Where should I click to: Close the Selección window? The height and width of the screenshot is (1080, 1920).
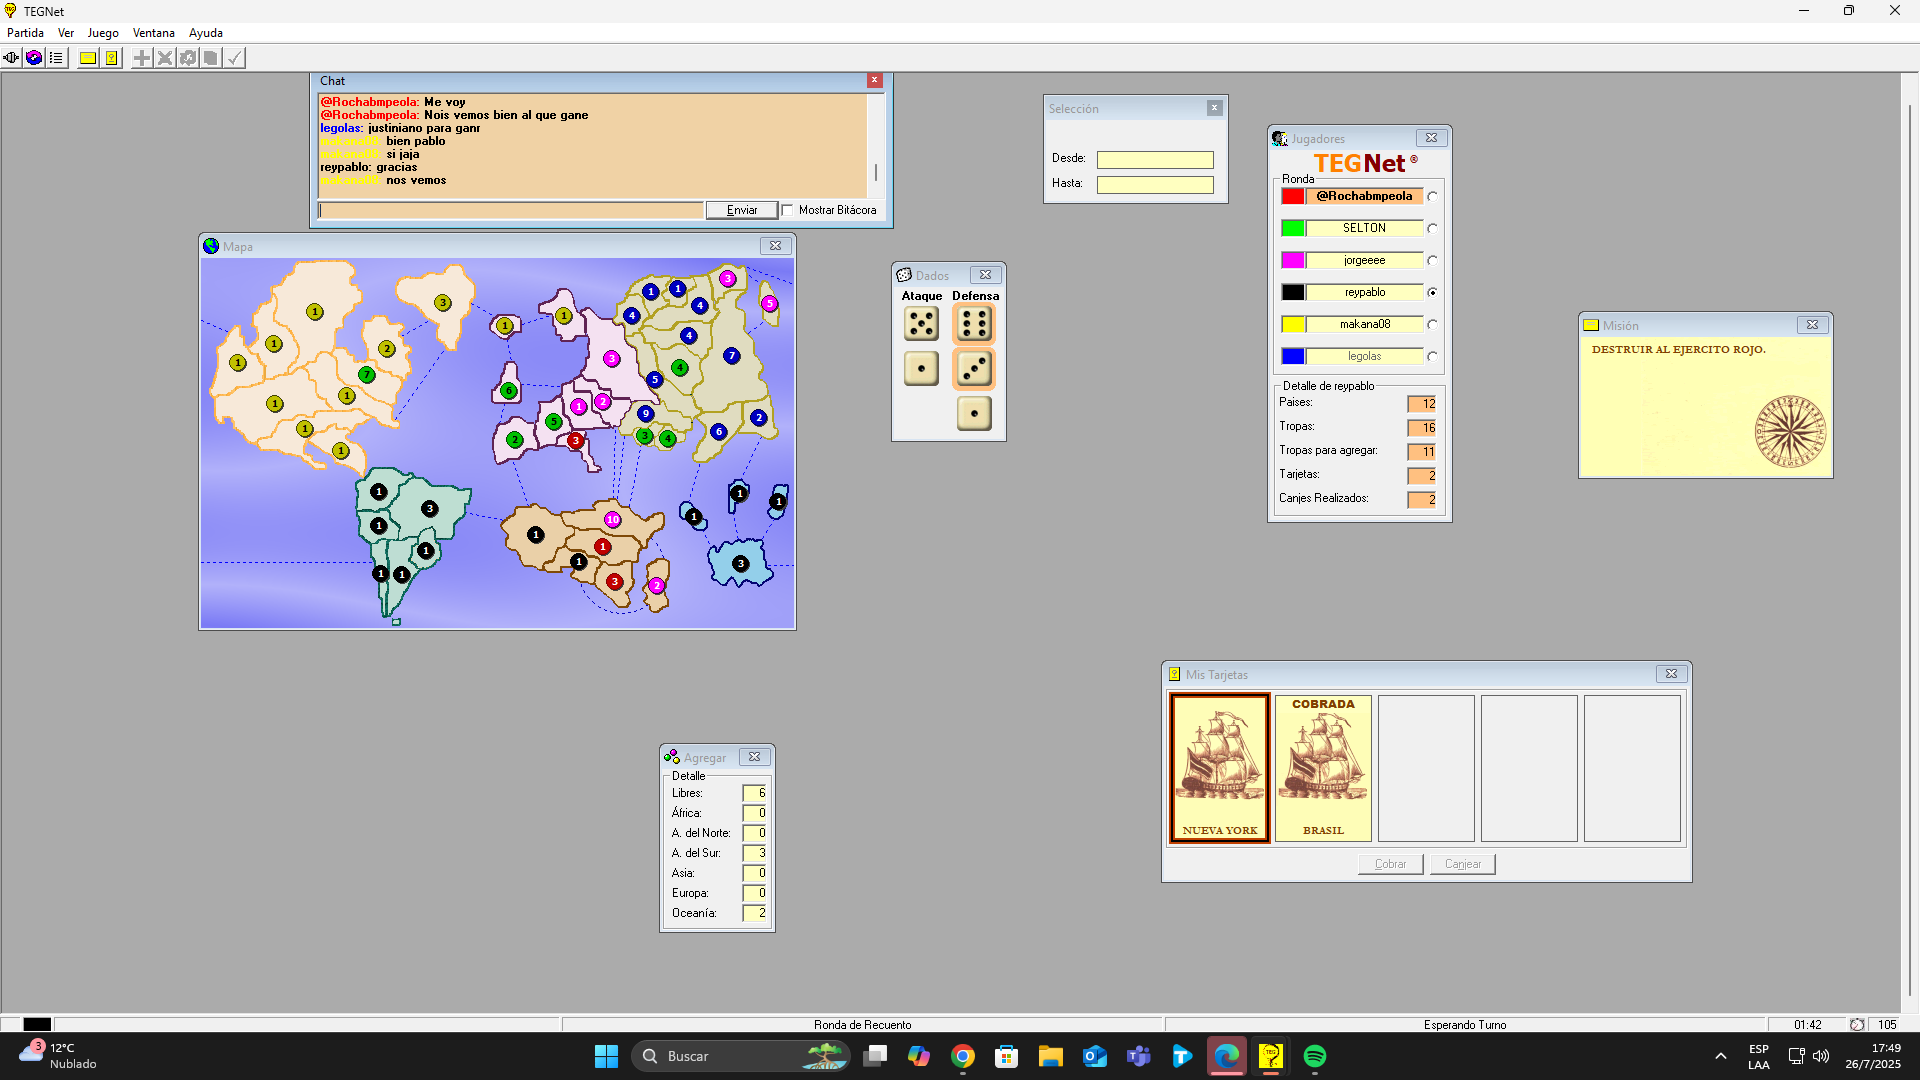pyautogui.click(x=1214, y=108)
